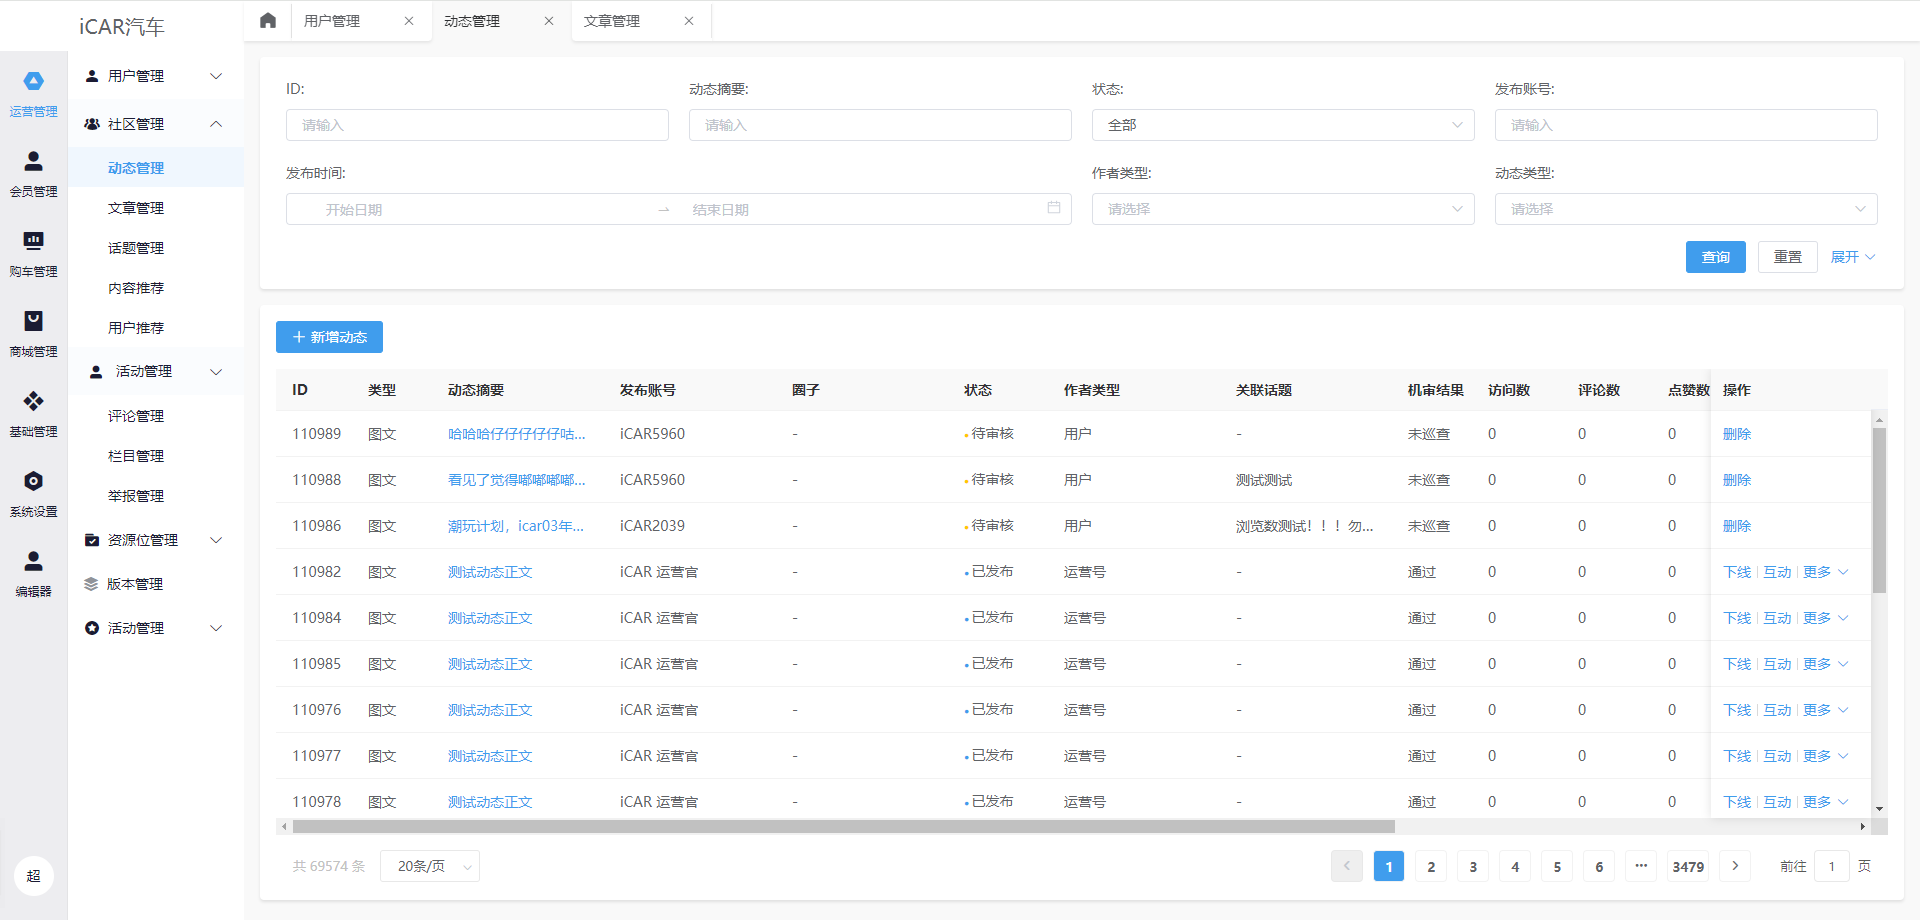Open the 状态 dropdown showing 全部
The width and height of the screenshot is (1920, 920).
(x=1283, y=125)
